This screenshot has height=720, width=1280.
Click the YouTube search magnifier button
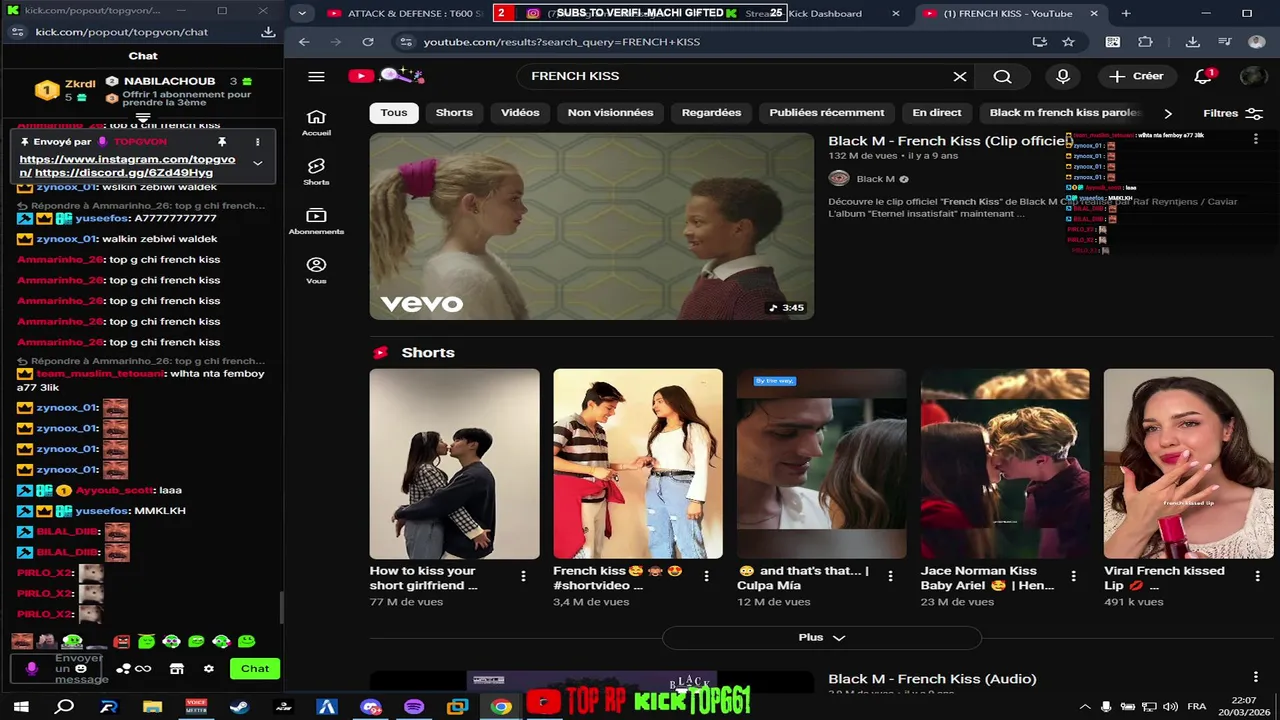click(1003, 77)
